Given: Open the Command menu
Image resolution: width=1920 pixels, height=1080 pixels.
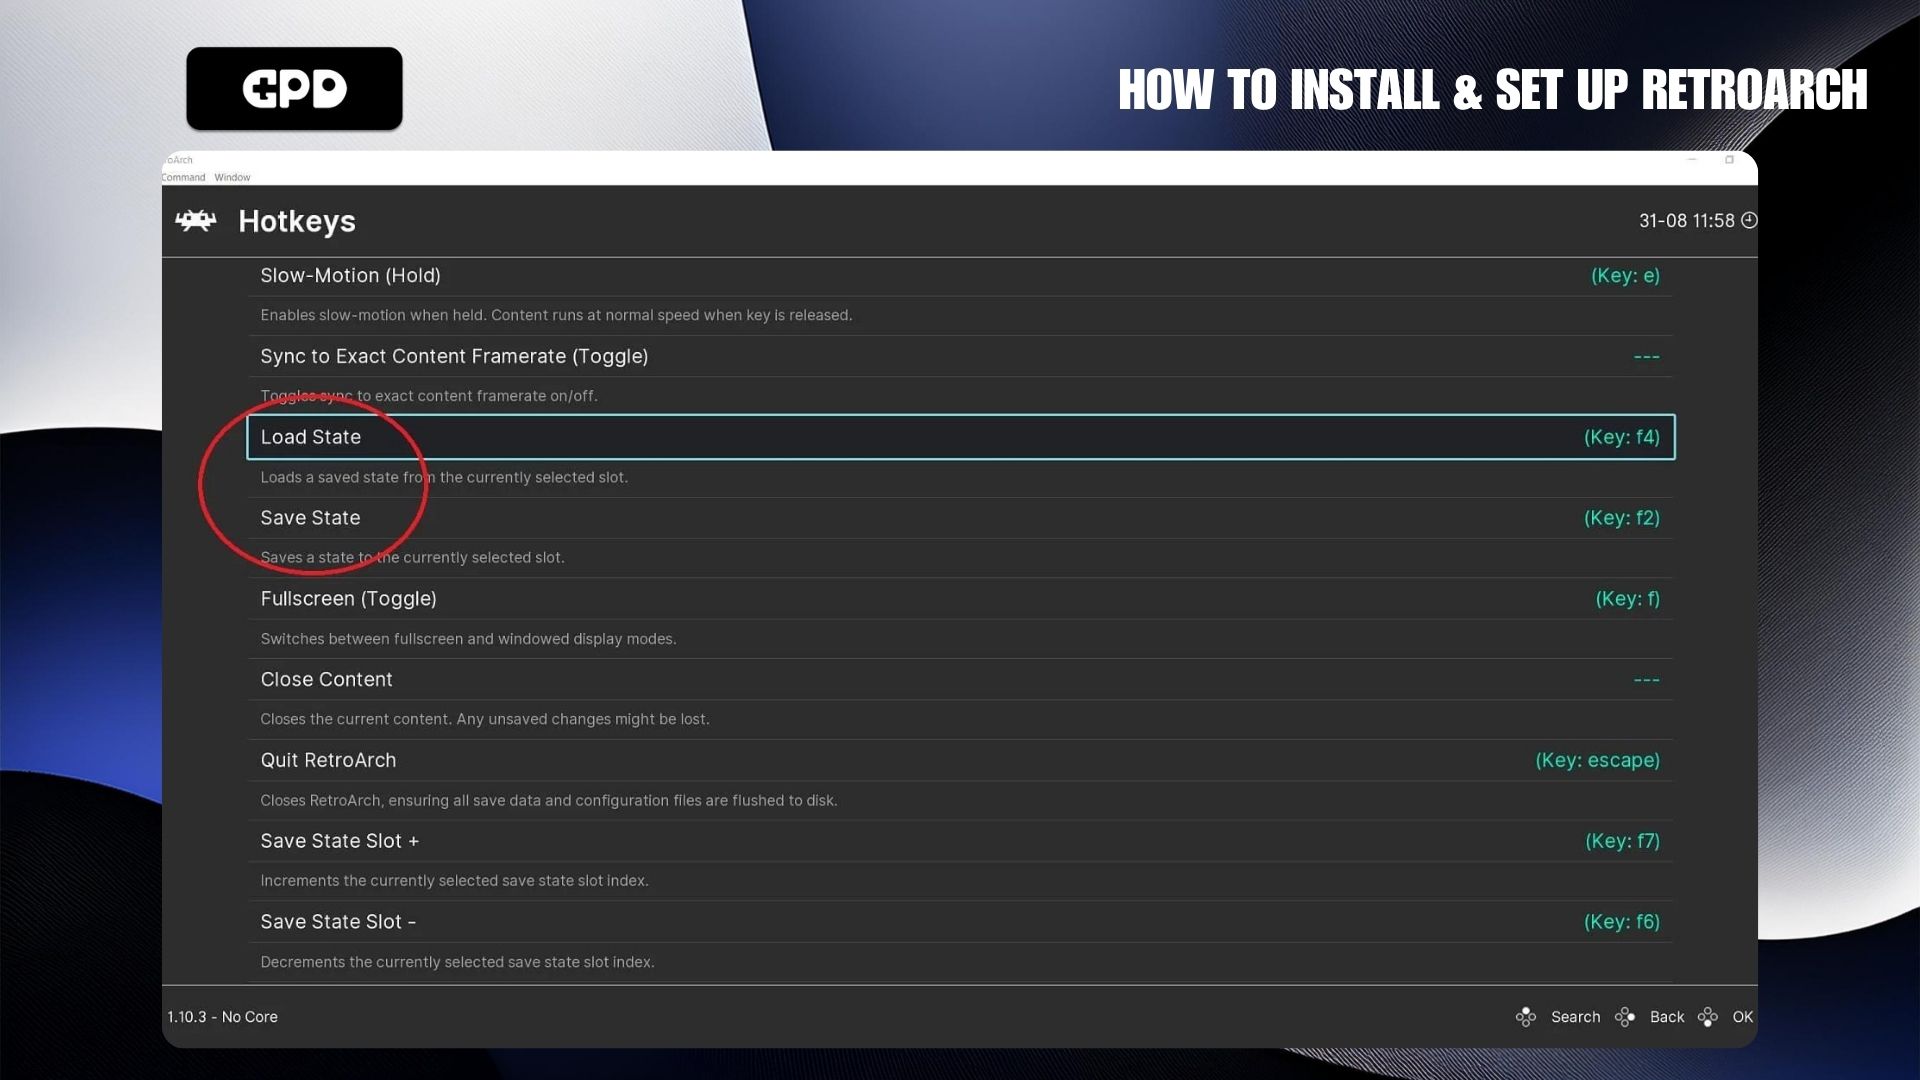Looking at the screenshot, I should pyautogui.click(x=183, y=177).
